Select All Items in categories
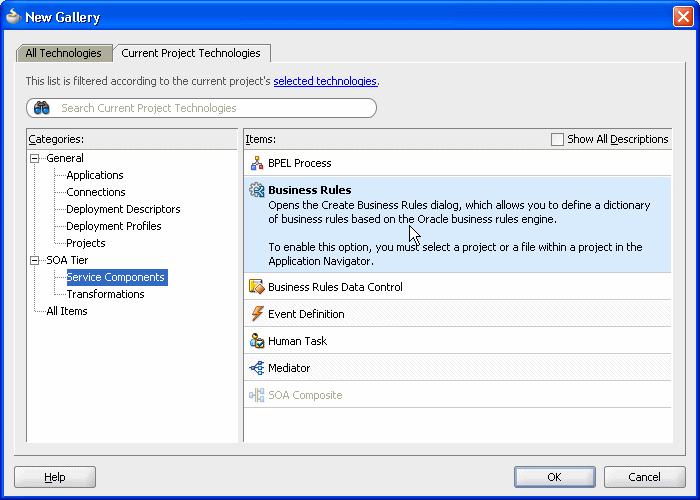Image resolution: width=700 pixels, height=500 pixels. tap(67, 311)
